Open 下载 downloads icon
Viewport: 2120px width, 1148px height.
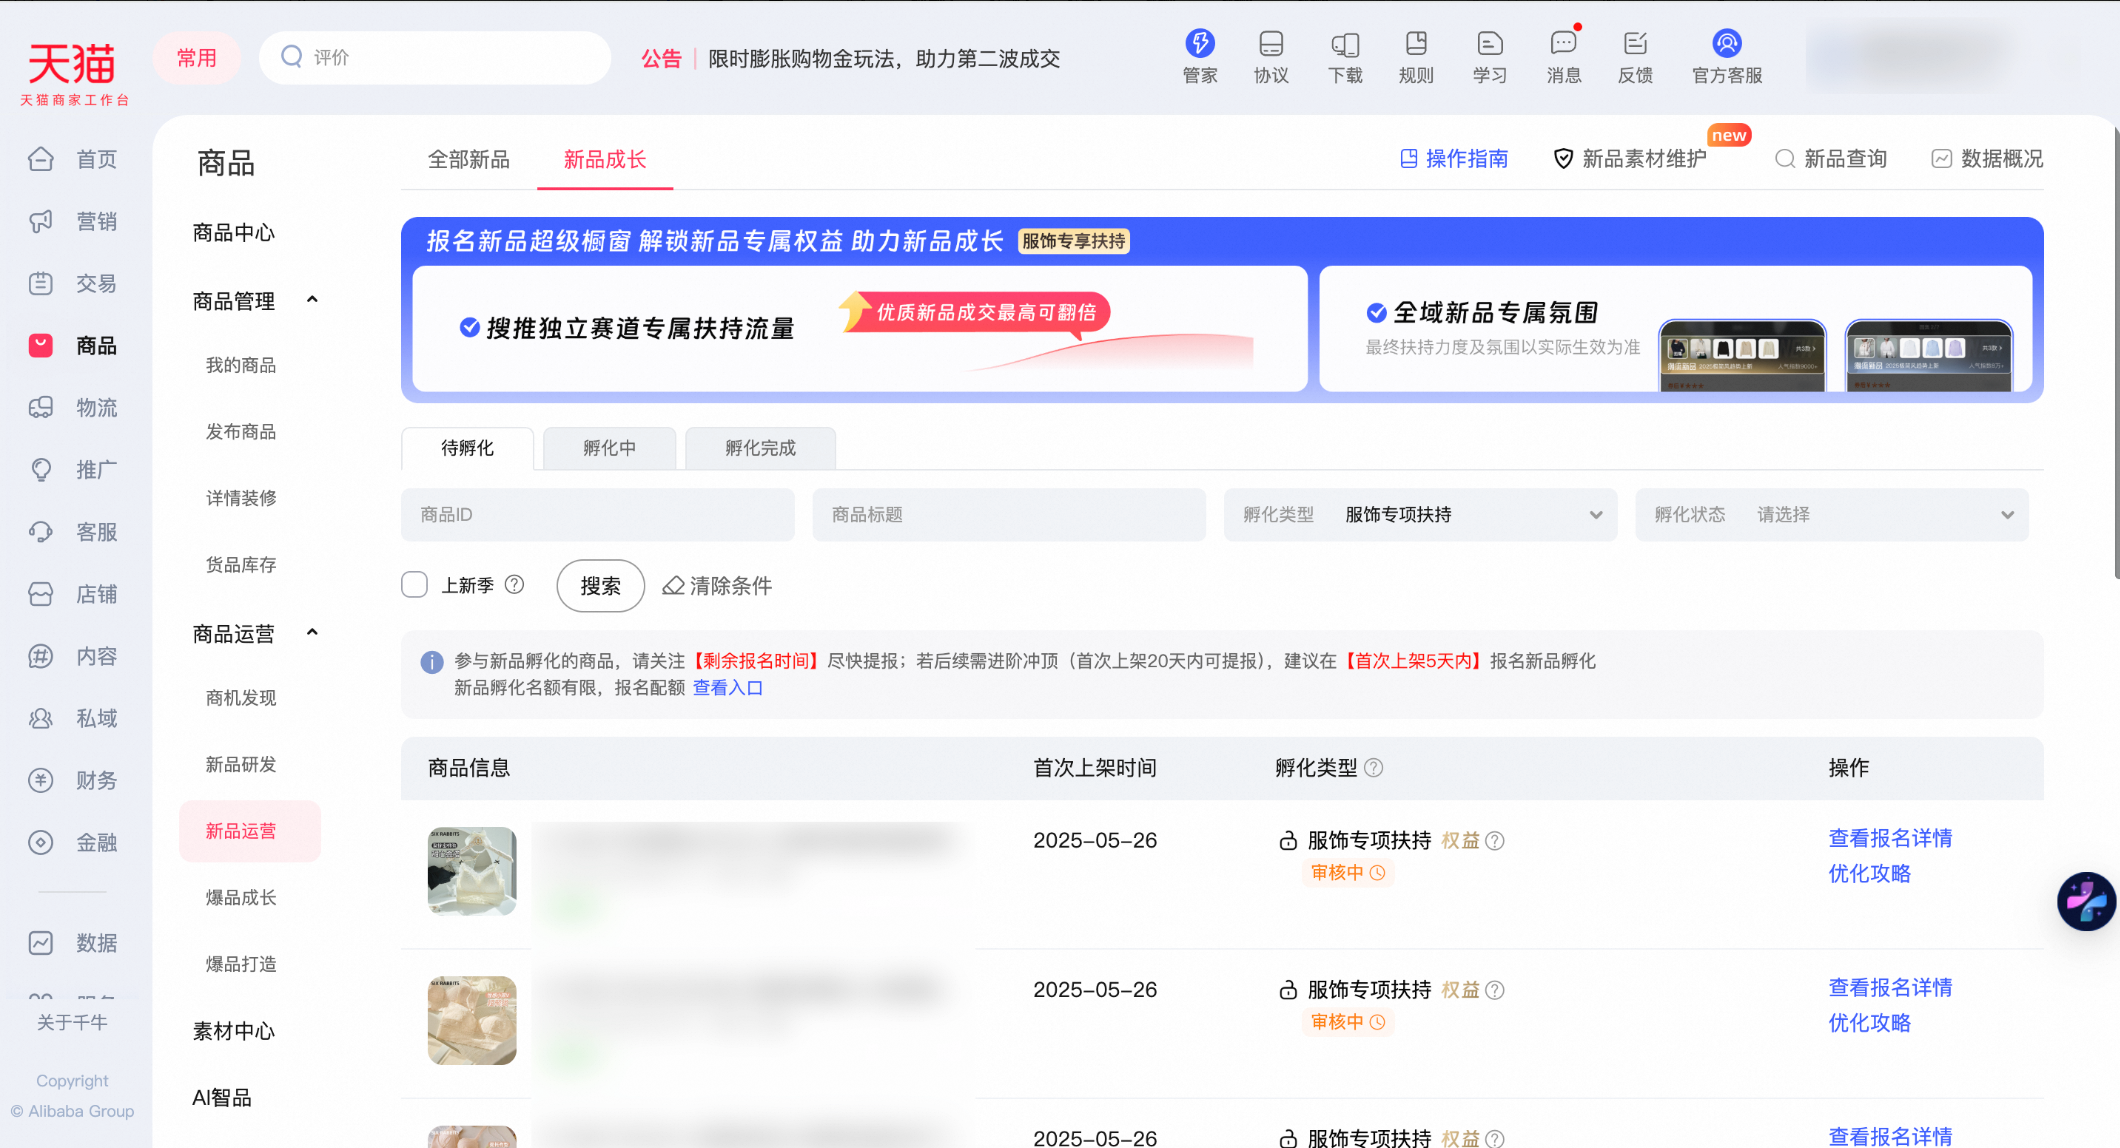click(1345, 56)
